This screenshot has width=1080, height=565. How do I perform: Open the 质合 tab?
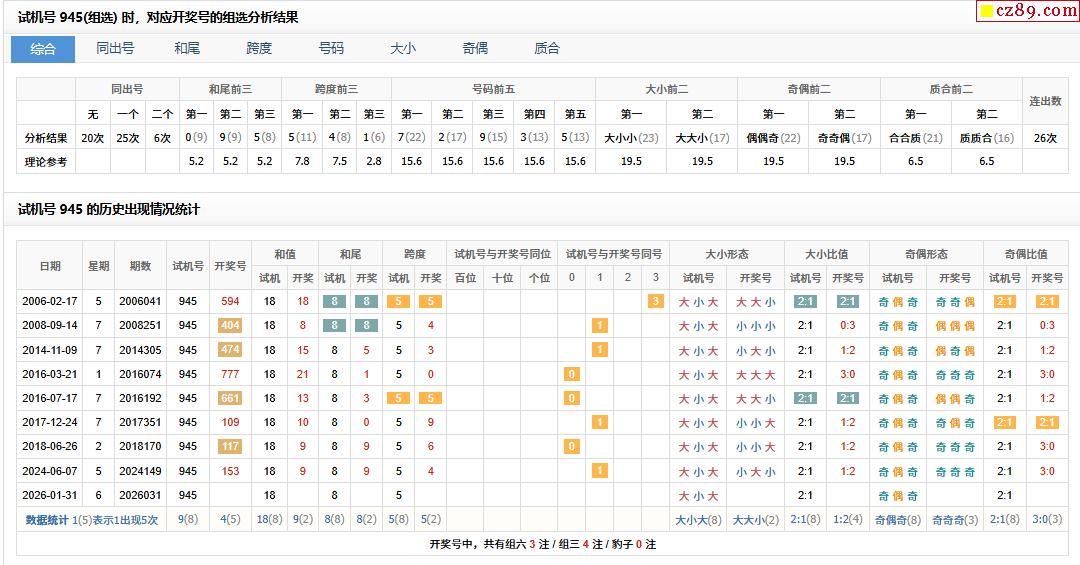(547, 49)
